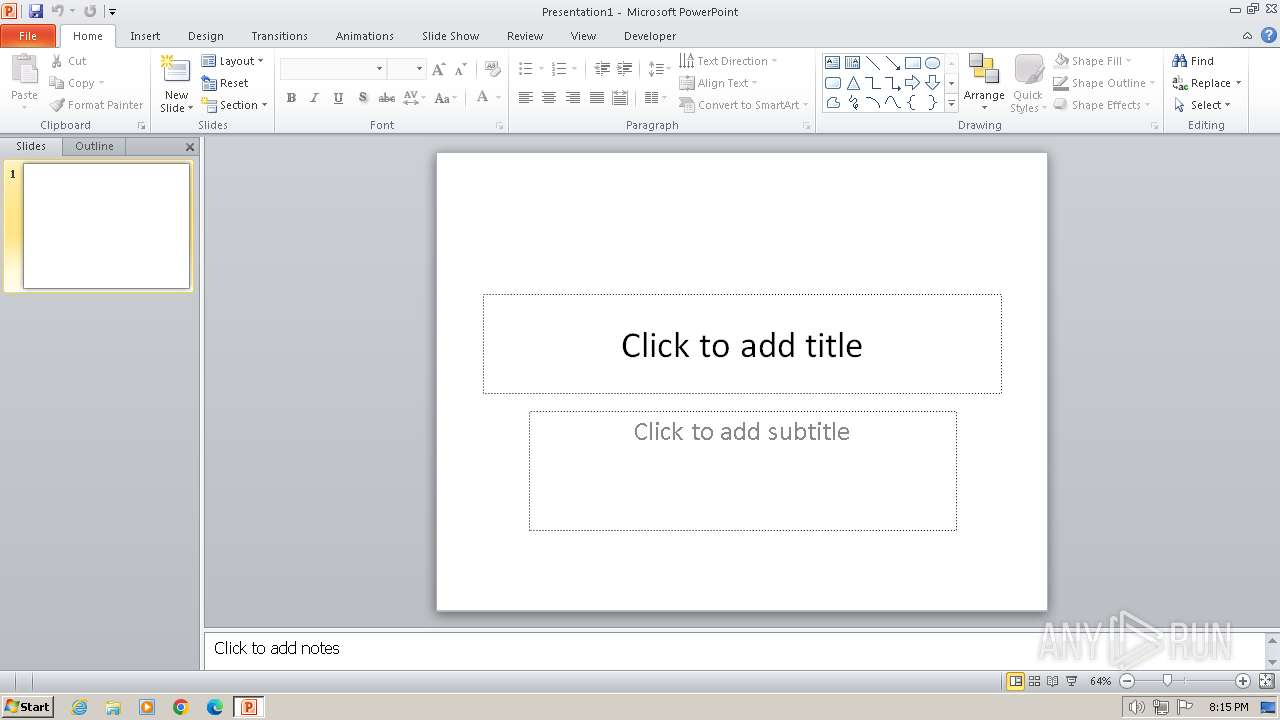Open Quick Styles gallery
The height and width of the screenshot is (720, 1280).
1027,82
